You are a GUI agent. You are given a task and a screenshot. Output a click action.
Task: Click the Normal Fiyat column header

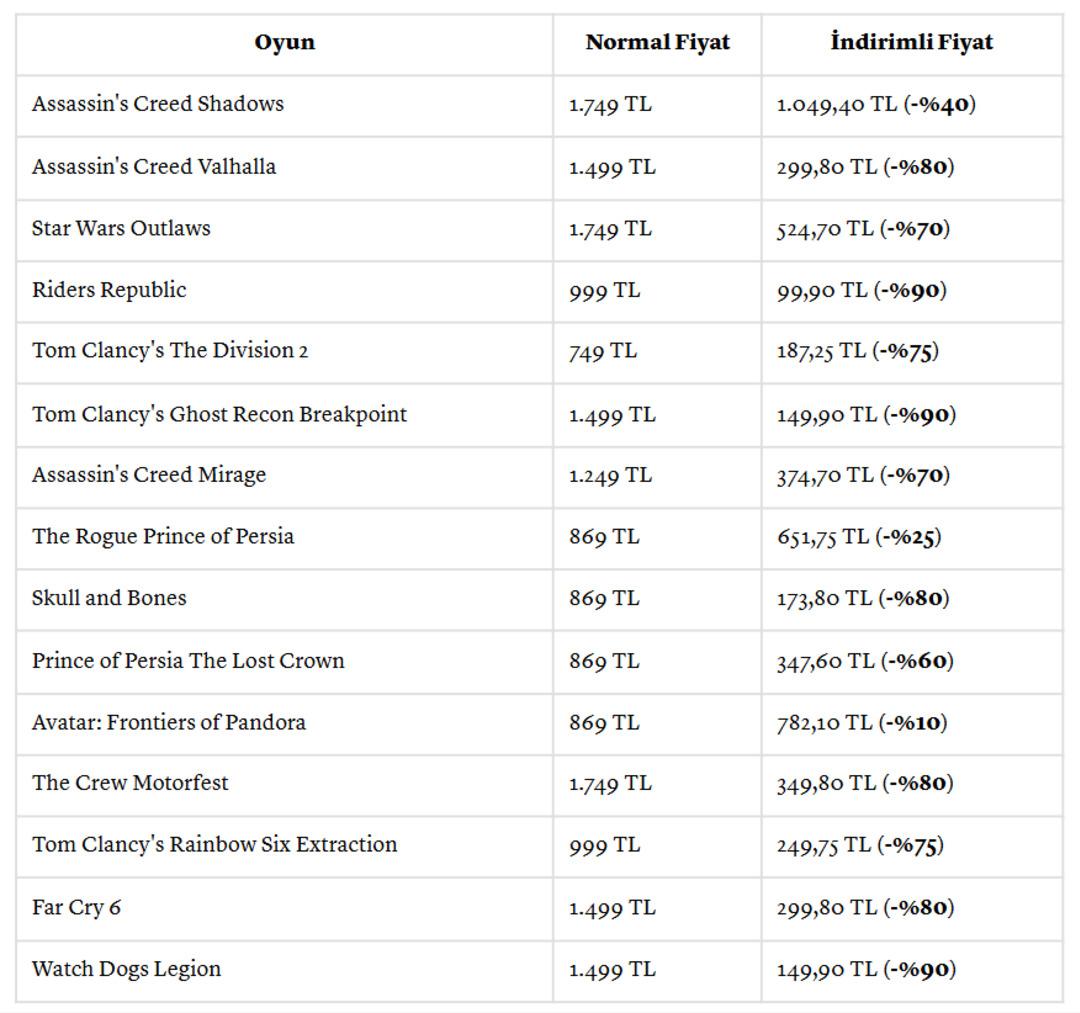point(657,43)
